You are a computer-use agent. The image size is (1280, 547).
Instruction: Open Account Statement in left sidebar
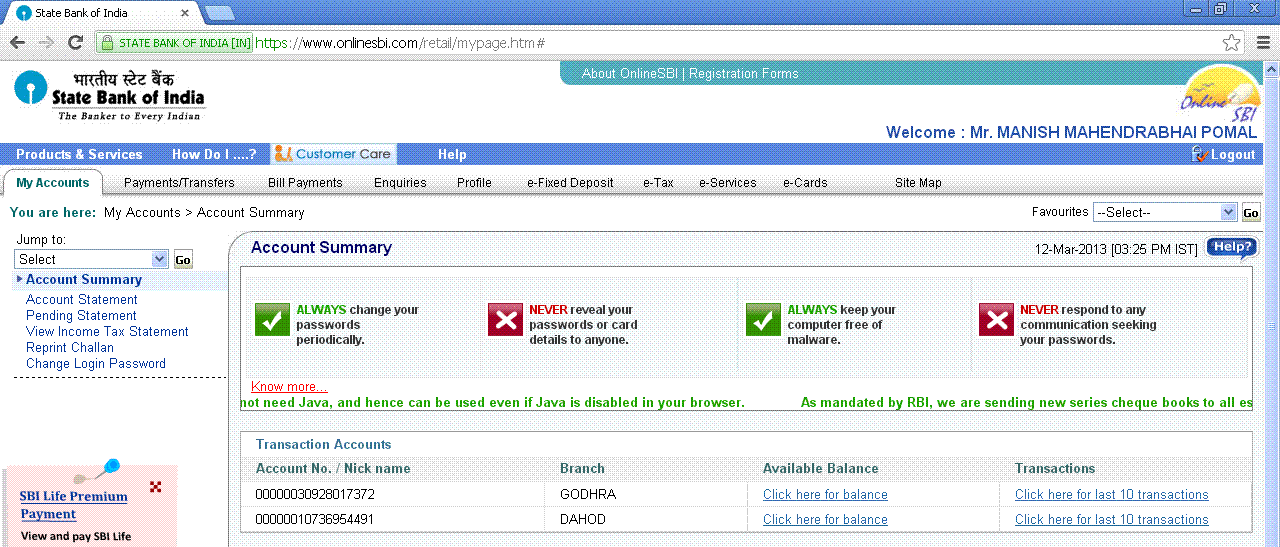point(82,300)
